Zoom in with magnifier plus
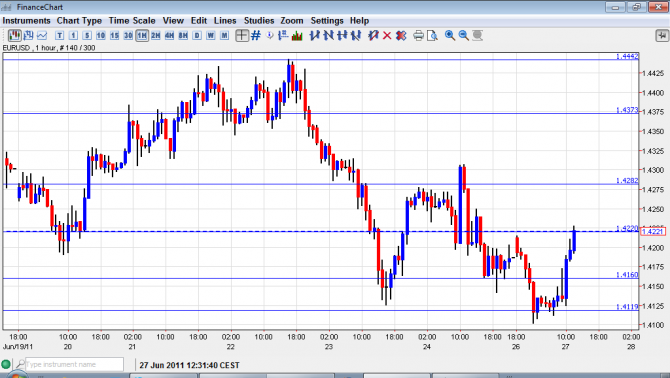 (450, 35)
